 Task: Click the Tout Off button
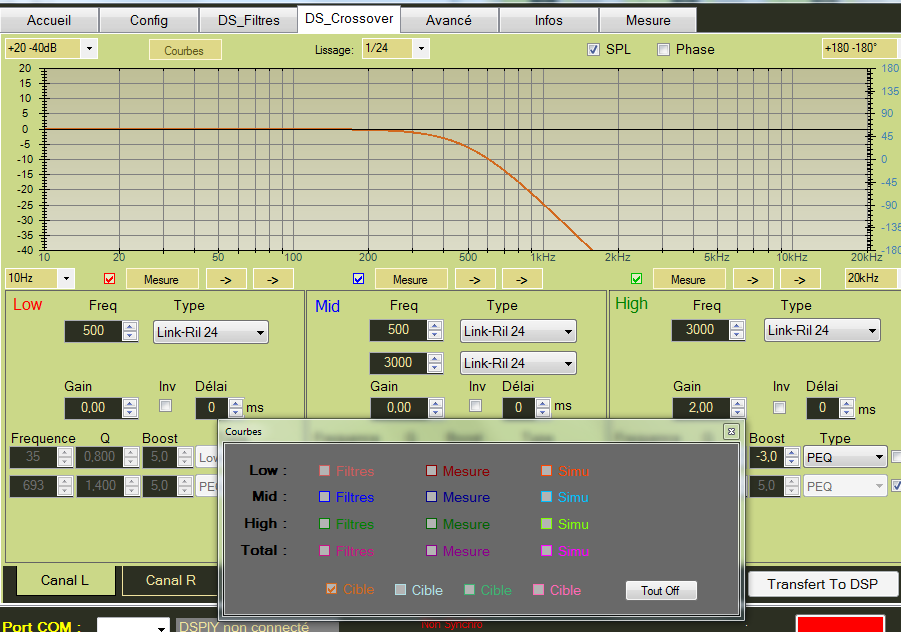point(660,591)
